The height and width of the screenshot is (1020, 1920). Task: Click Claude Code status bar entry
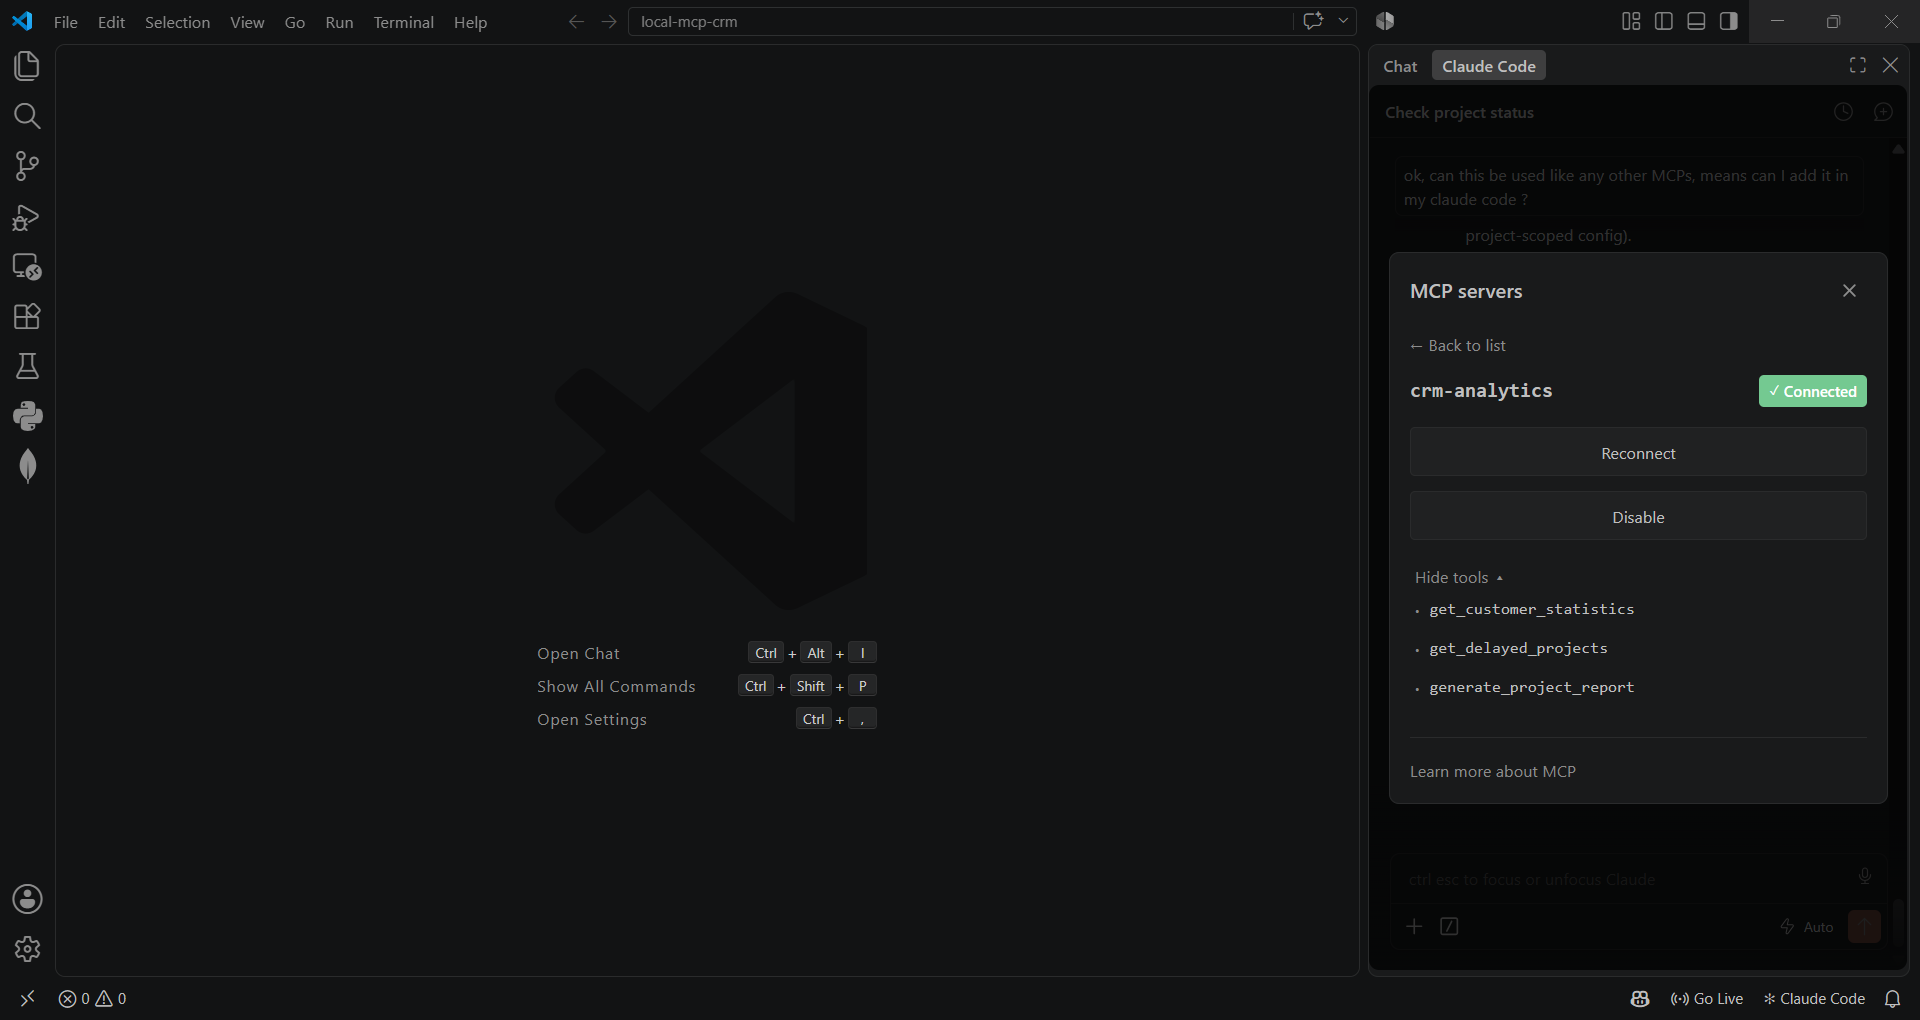click(1814, 998)
